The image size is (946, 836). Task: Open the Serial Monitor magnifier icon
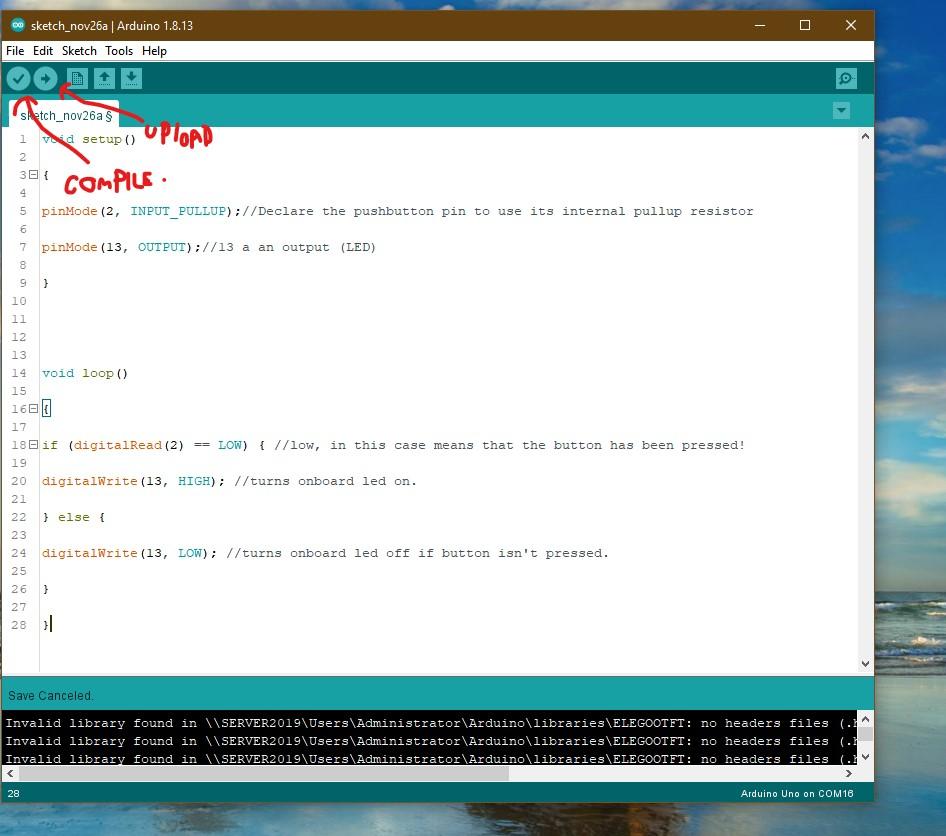[x=846, y=78]
